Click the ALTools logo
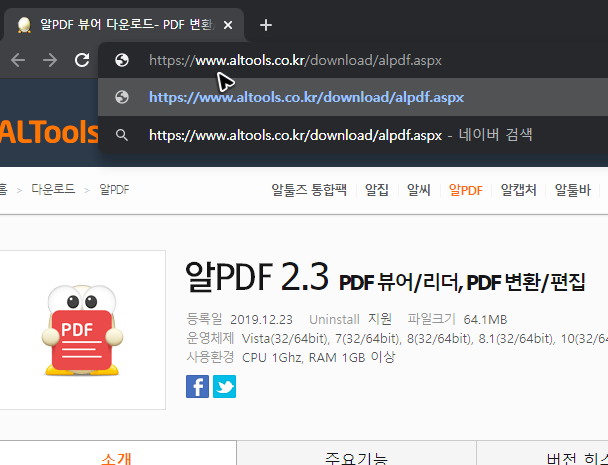 (x=49, y=132)
